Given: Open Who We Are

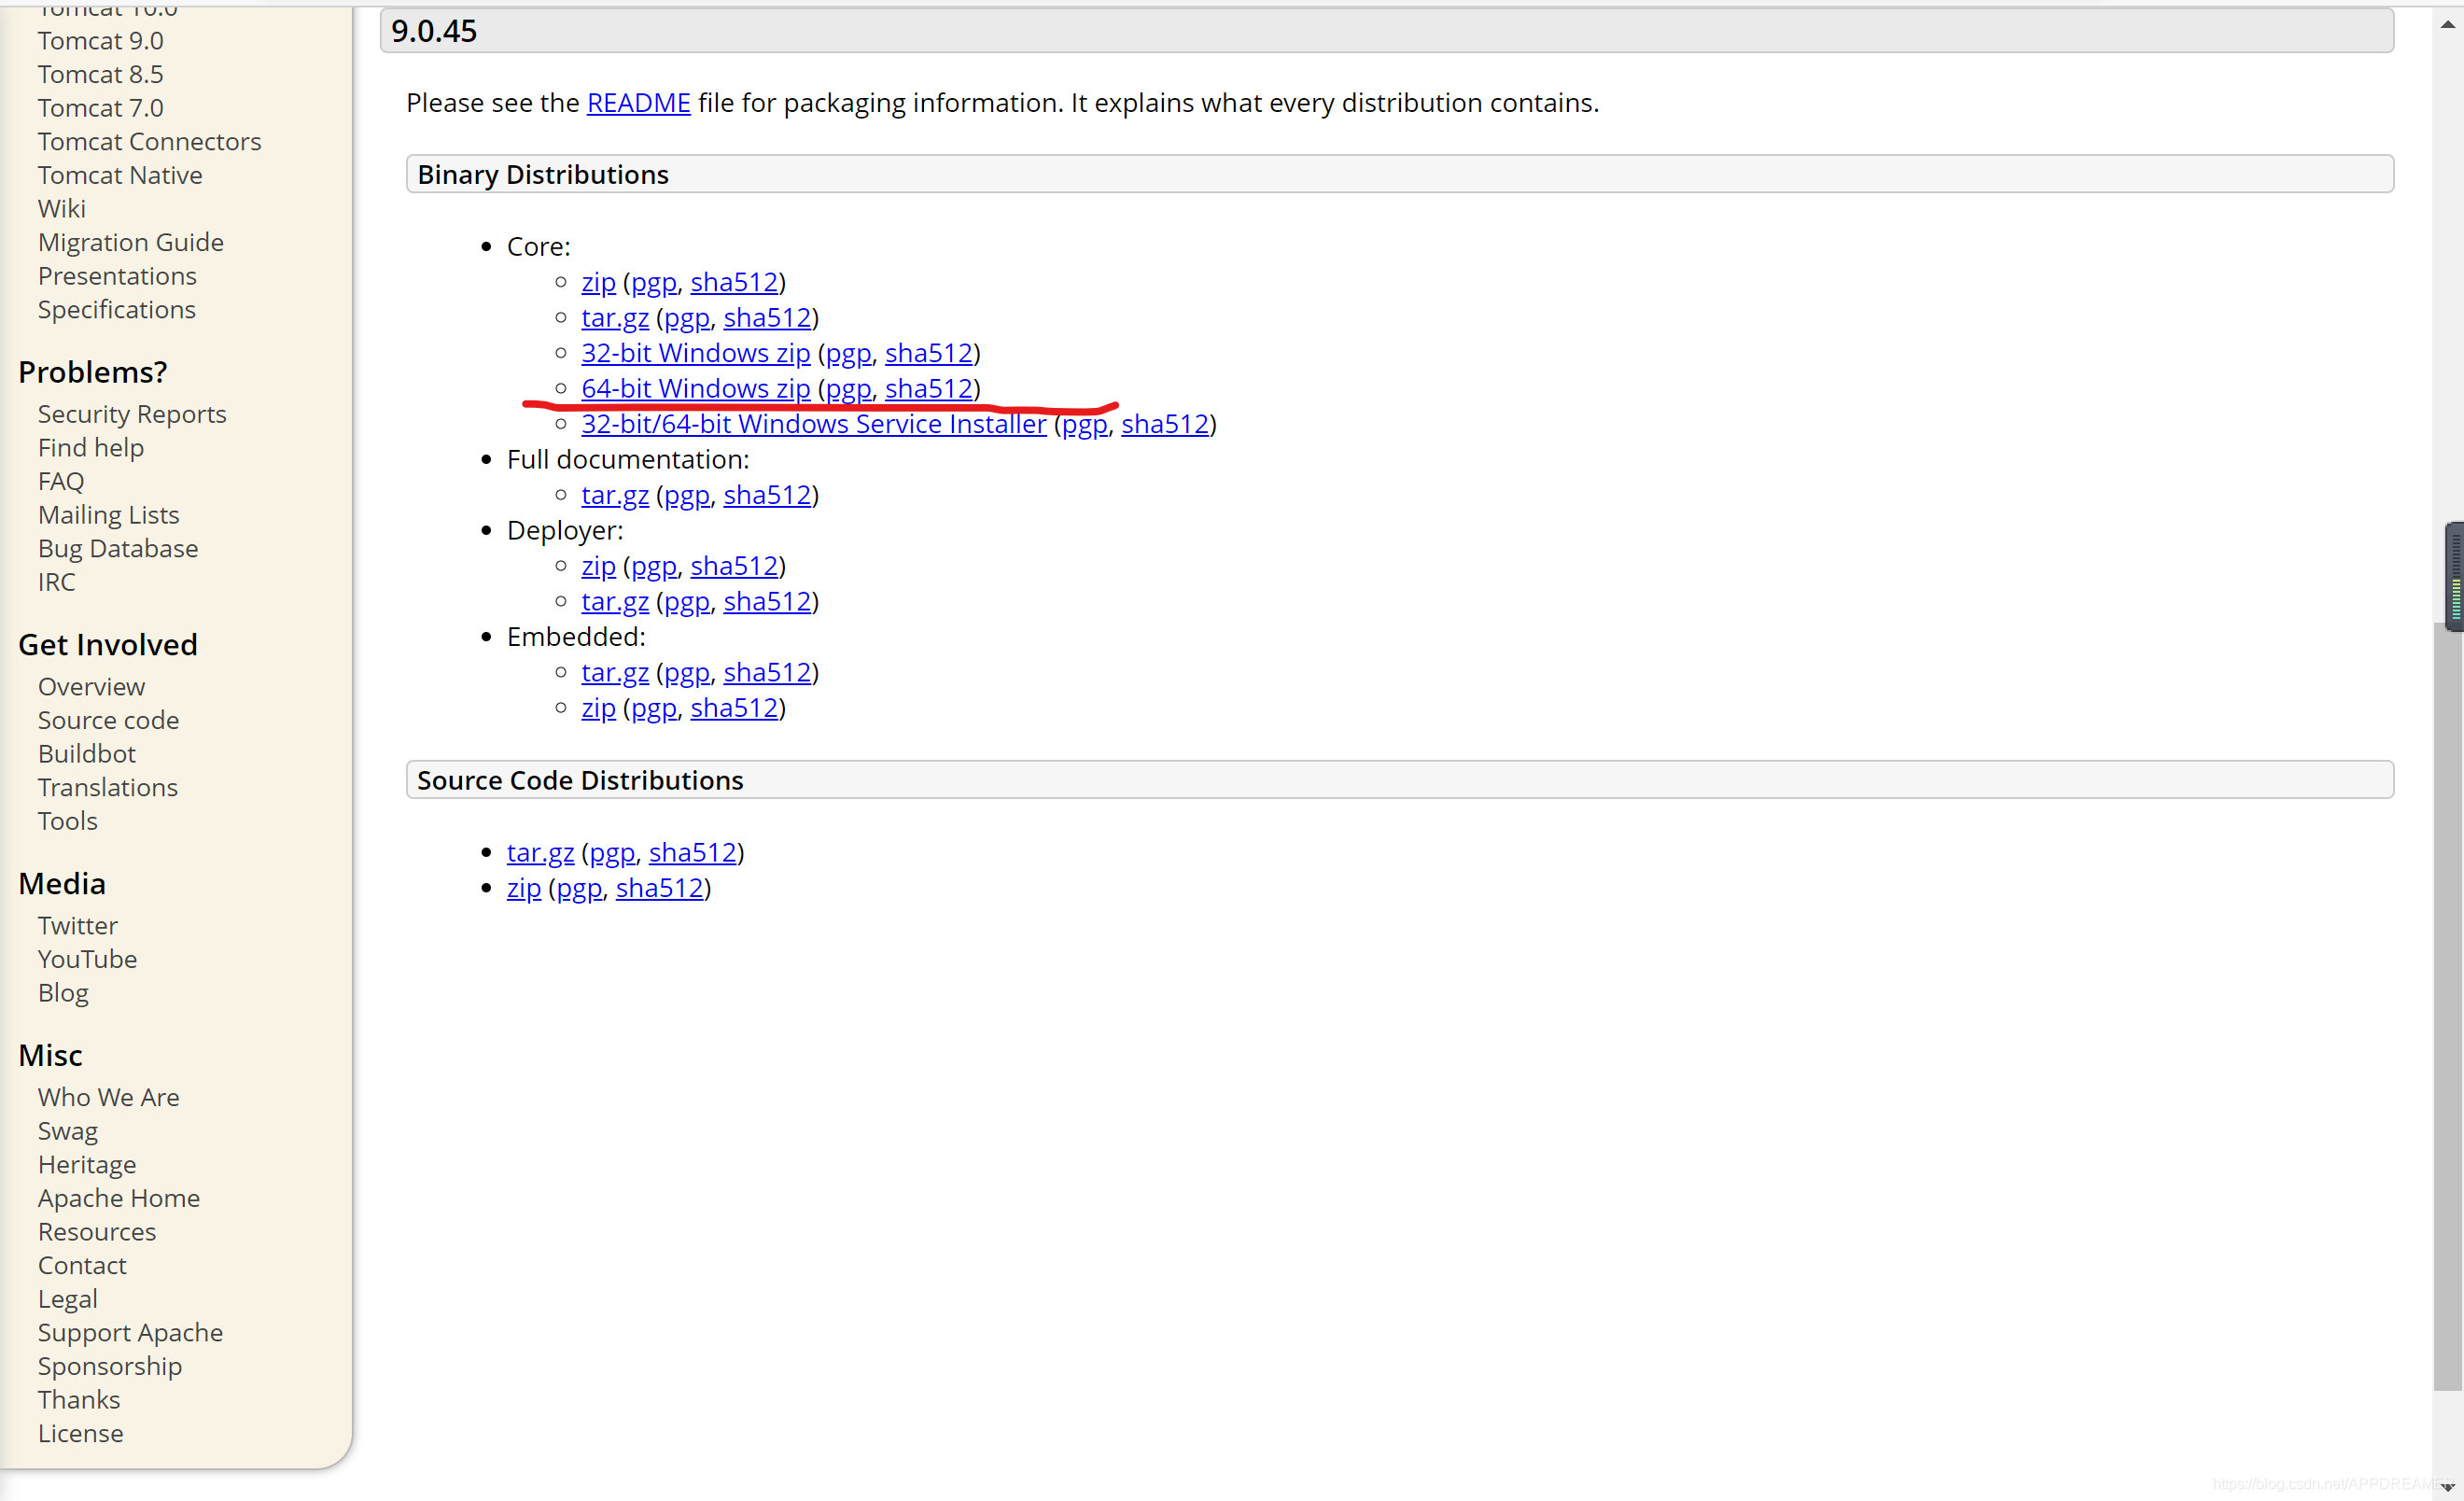Looking at the screenshot, I should point(108,1097).
